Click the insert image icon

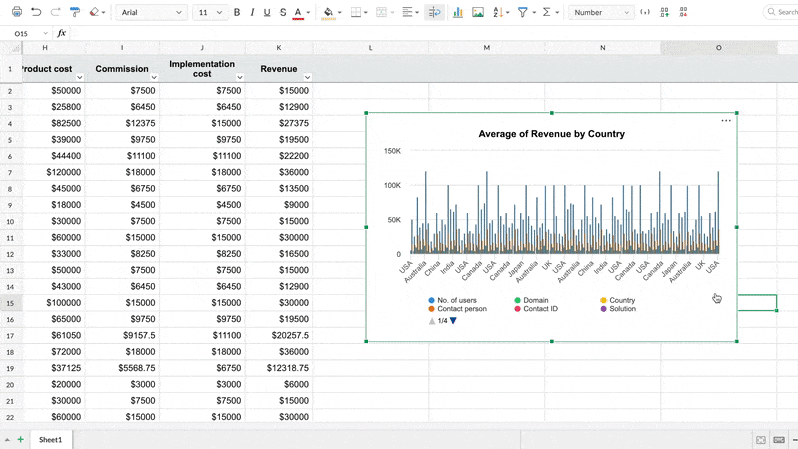click(478, 13)
